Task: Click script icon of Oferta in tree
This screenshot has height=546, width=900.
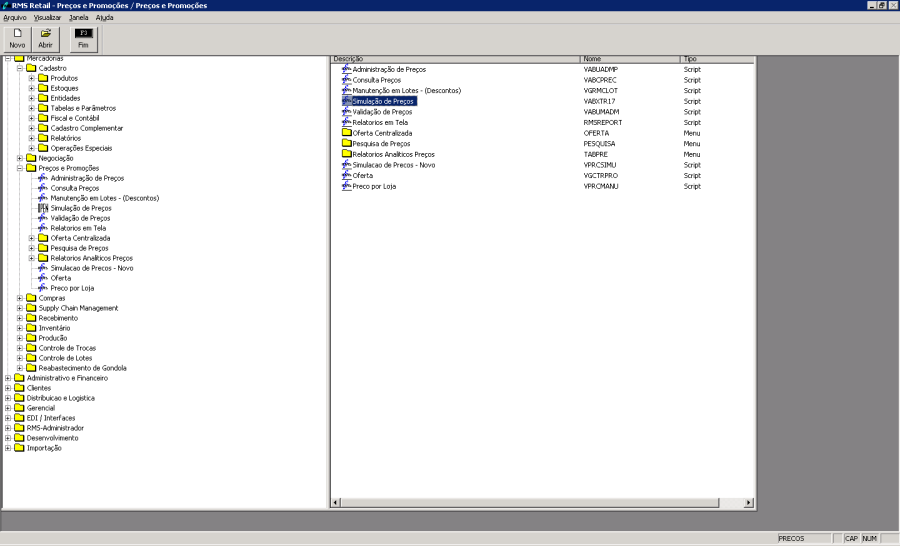Action: click(x=43, y=278)
